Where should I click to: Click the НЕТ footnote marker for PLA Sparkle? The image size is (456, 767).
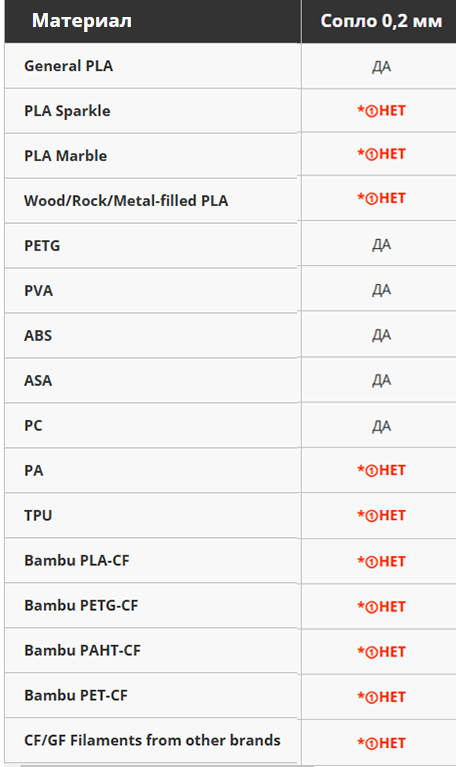pyautogui.click(x=381, y=111)
